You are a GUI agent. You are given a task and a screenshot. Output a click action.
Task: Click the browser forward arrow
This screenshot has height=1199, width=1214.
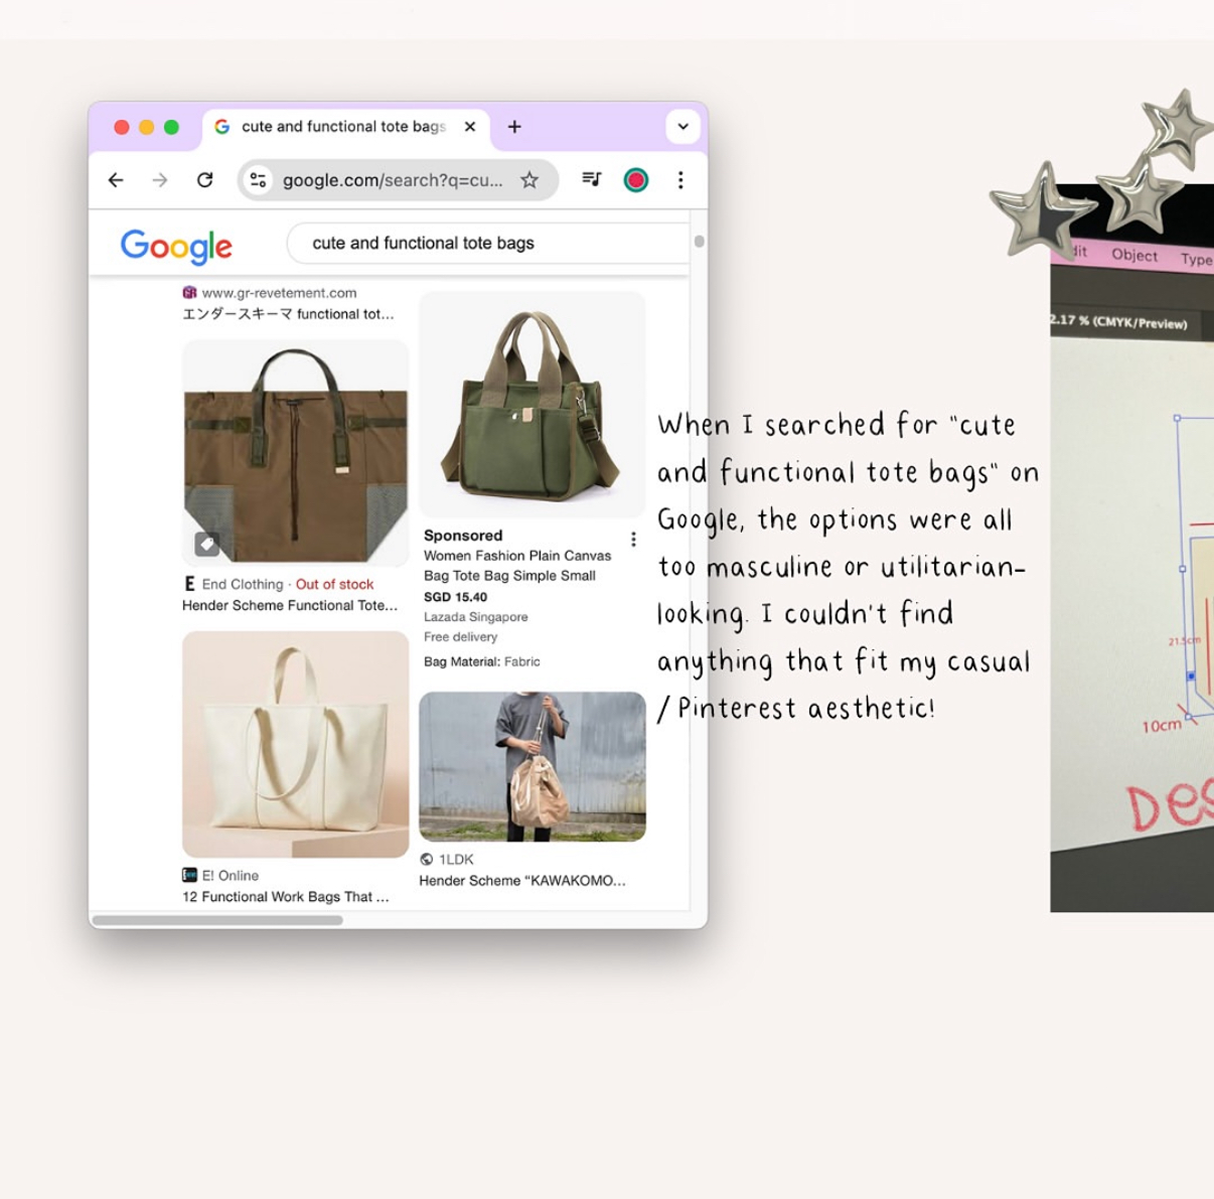tap(160, 180)
